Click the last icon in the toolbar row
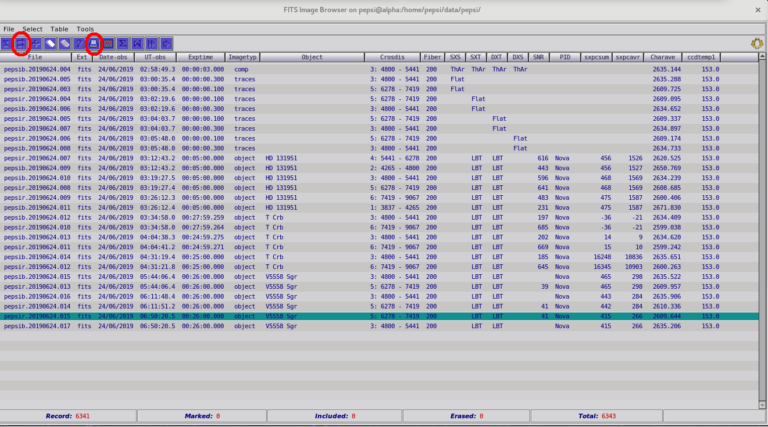This screenshot has width=768, height=427. tap(166, 44)
